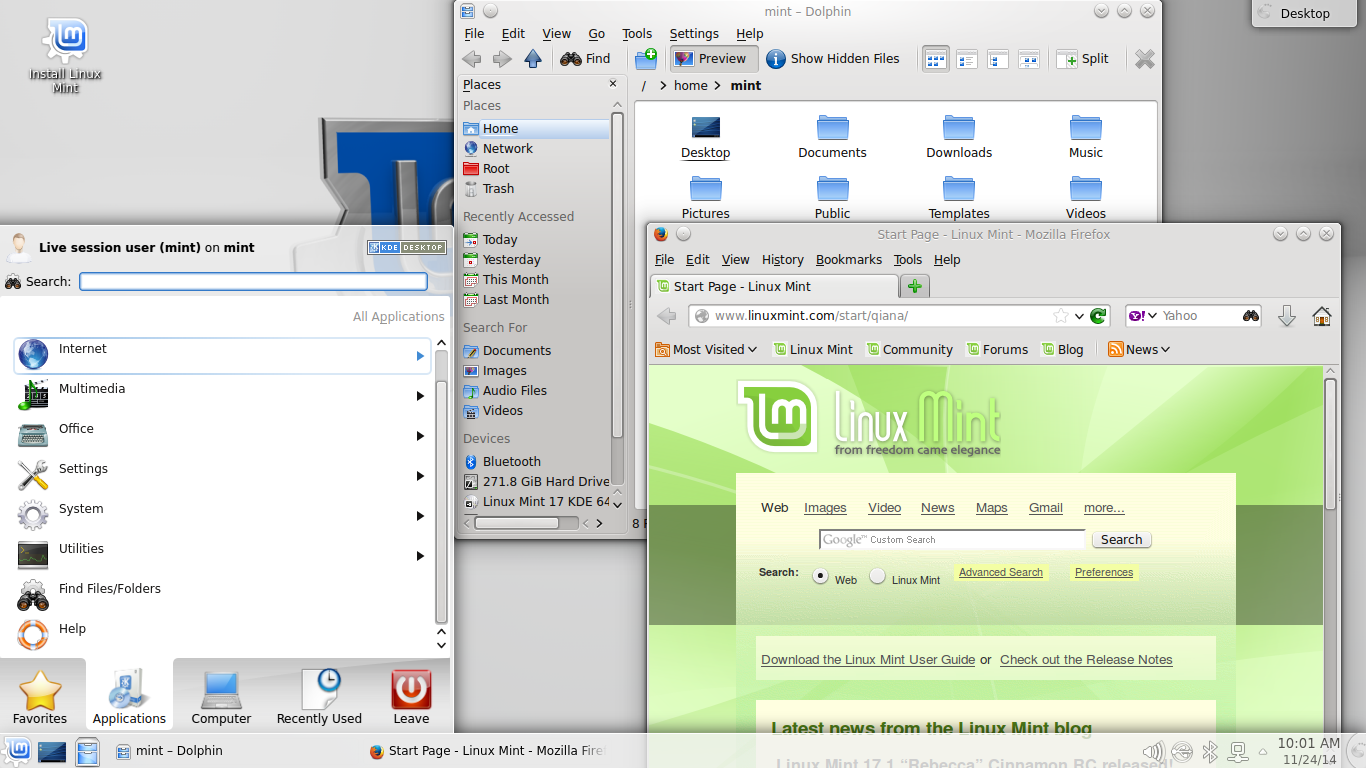1366x768 pixels.
Task: Open Most Visited bookmarks dropdown
Action: click(x=706, y=350)
